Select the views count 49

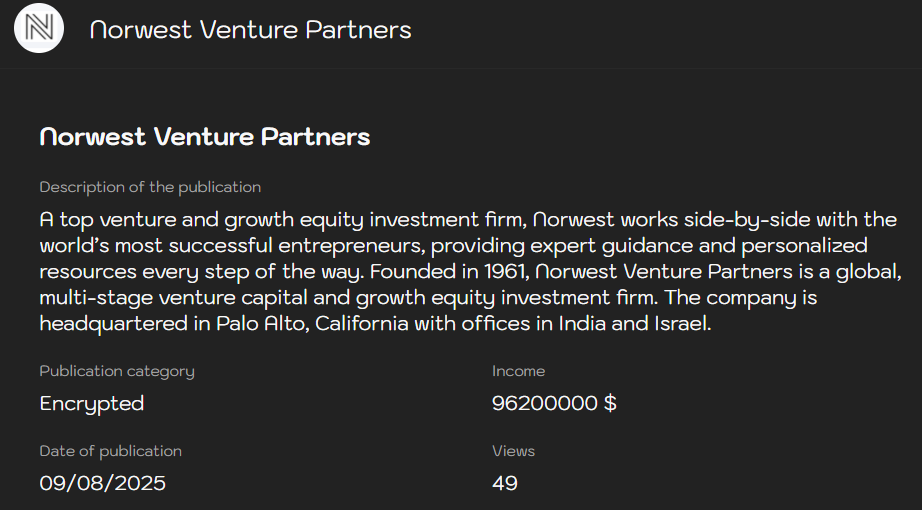[x=505, y=483]
